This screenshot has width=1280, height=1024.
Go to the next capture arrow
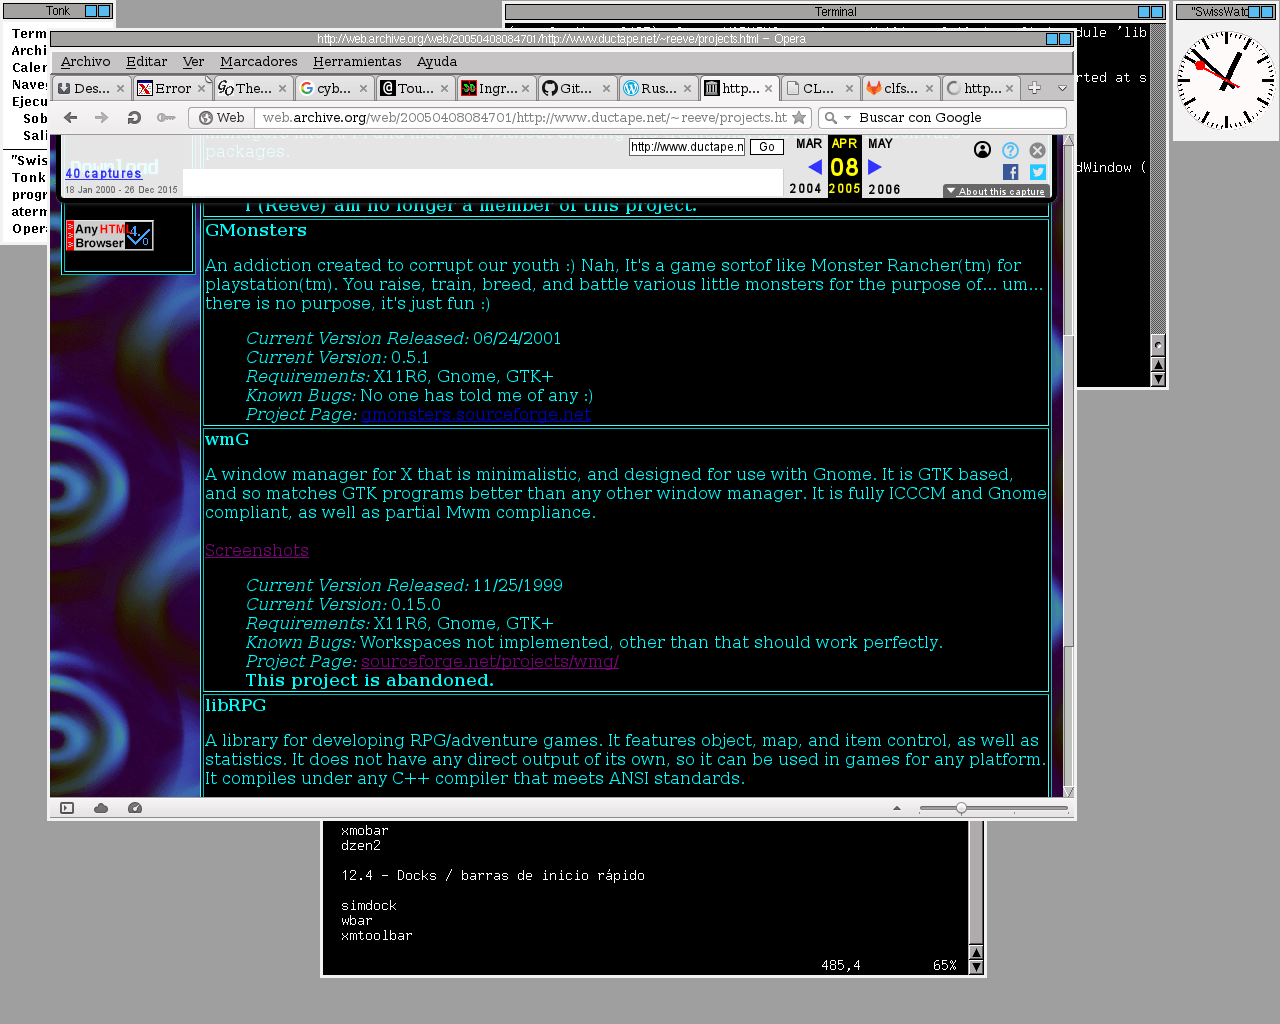coord(875,167)
